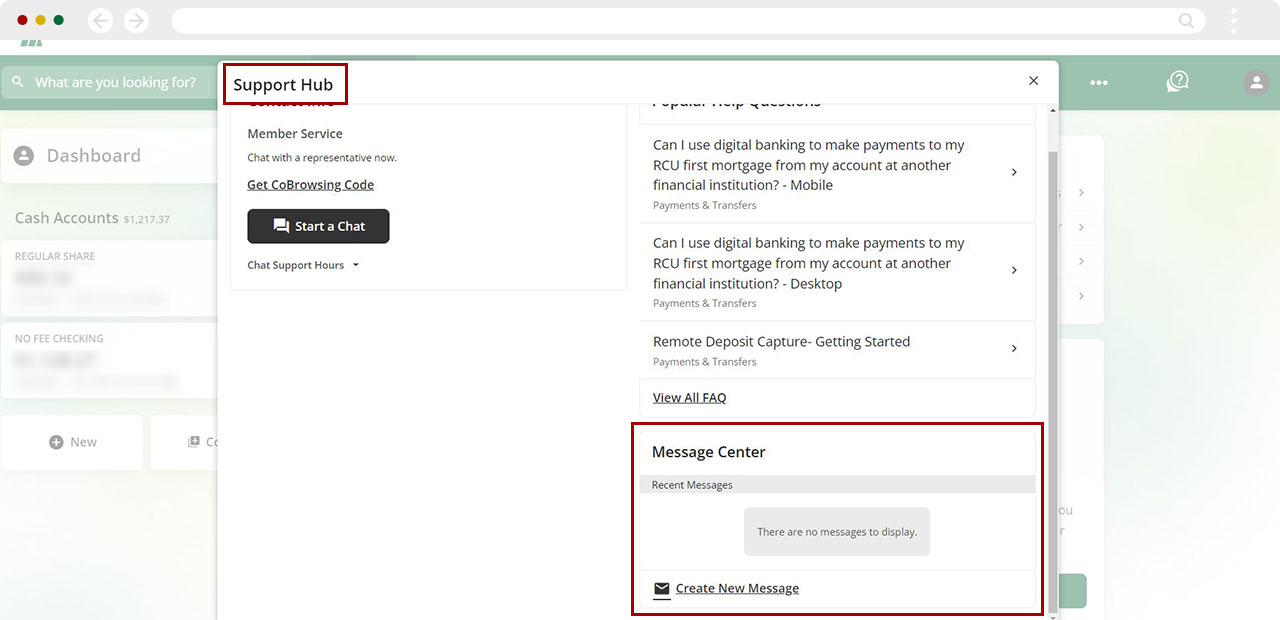The image size is (1280, 620).
Task: Click the Support Hub dialog scrollbar
Action: click(1051, 380)
